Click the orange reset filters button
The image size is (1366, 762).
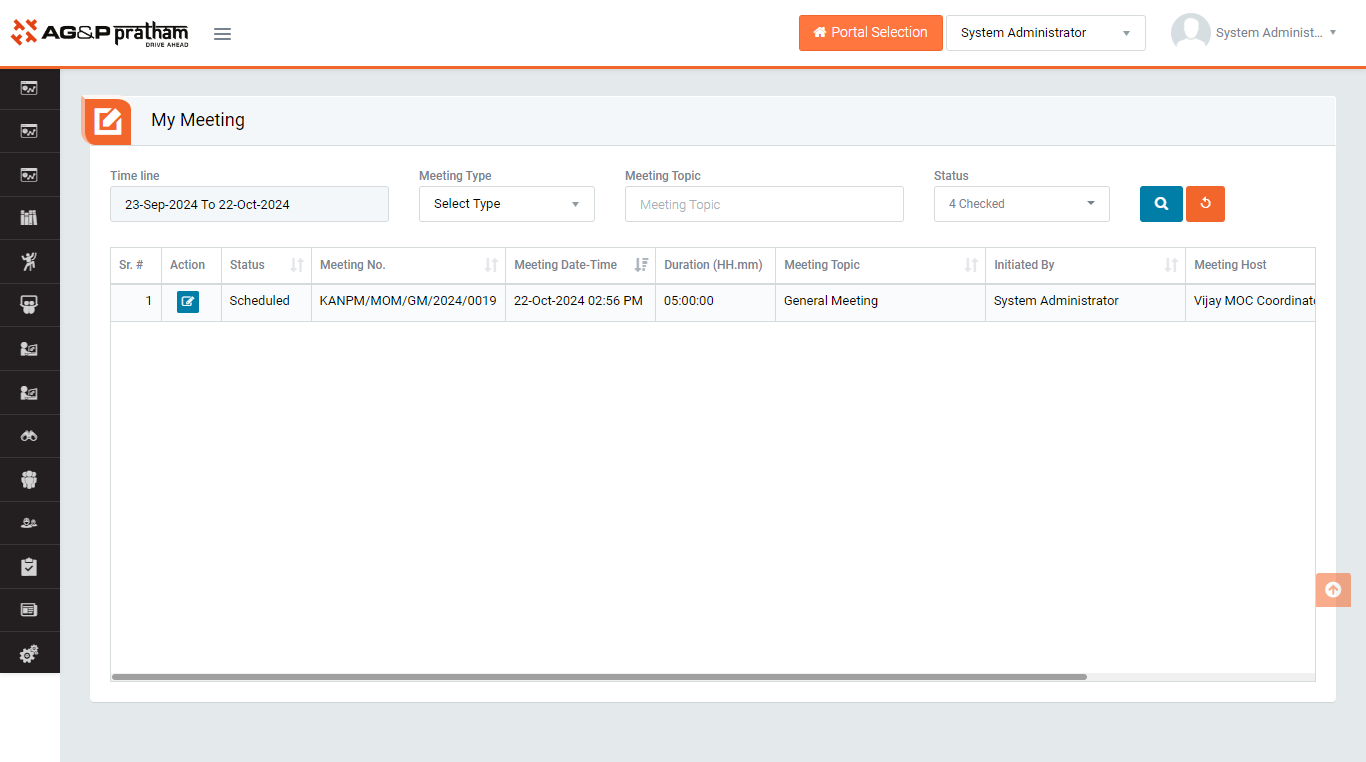coord(1205,204)
